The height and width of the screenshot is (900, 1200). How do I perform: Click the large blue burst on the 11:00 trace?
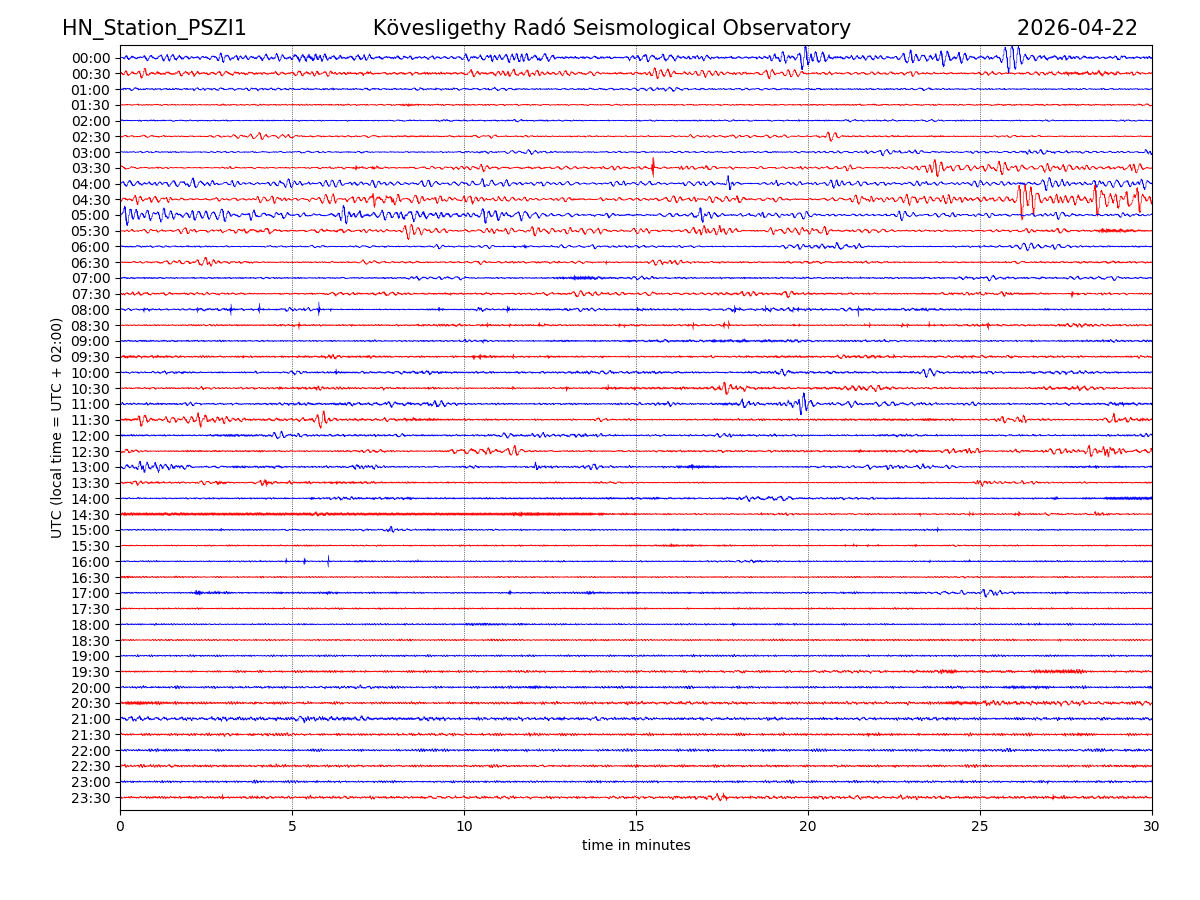802,403
